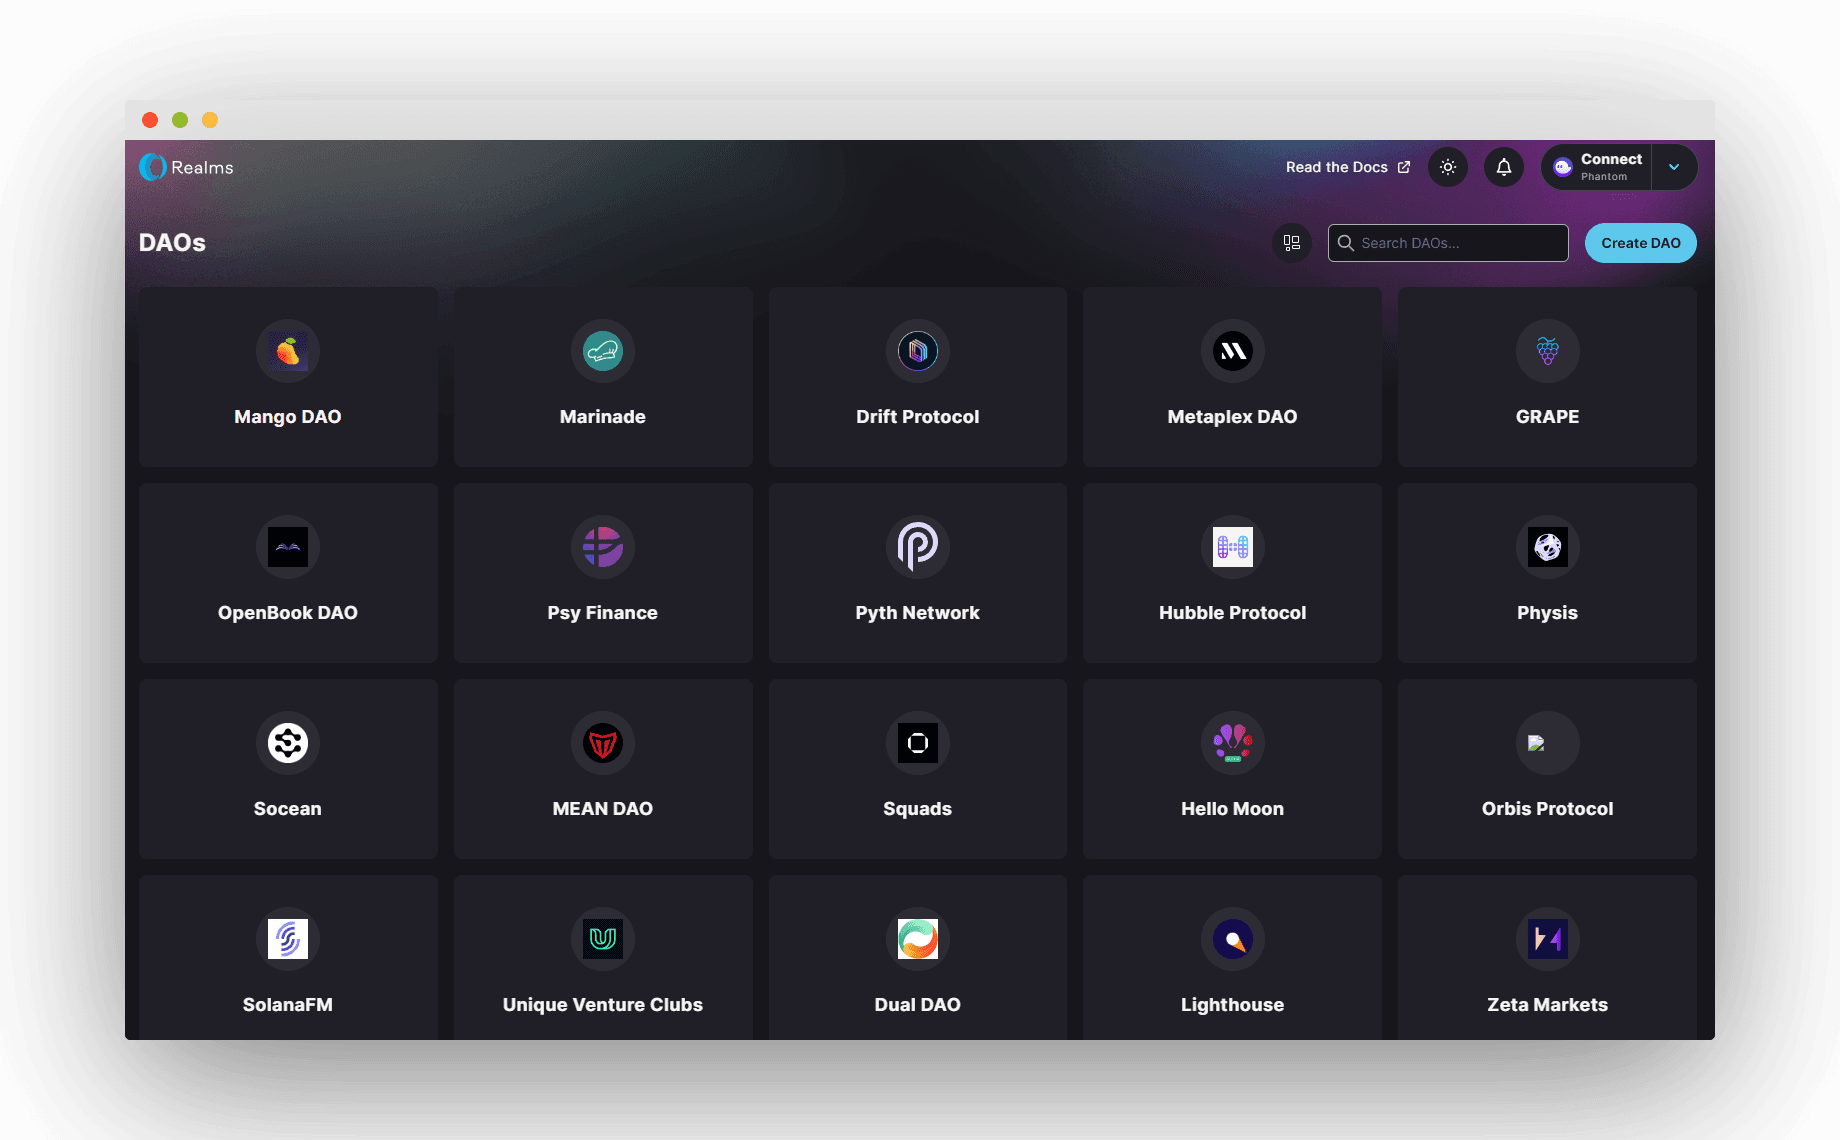Click the Metaplex DAO logo
The width and height of the screenshot is (1840, 1140).
1232,351
